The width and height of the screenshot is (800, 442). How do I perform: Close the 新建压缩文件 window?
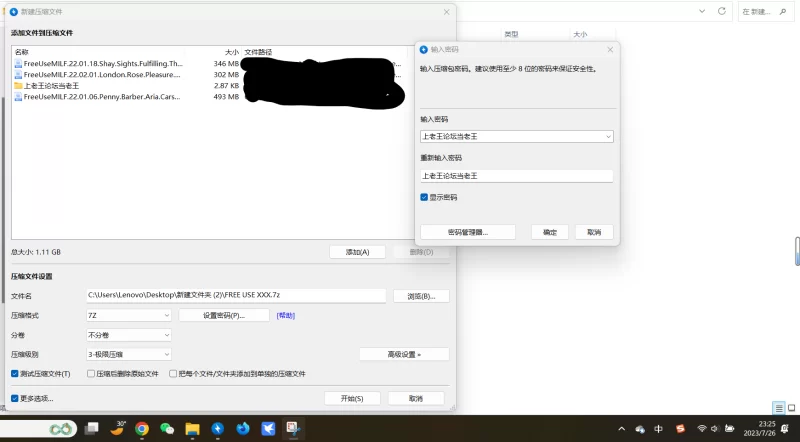[446, 12]
